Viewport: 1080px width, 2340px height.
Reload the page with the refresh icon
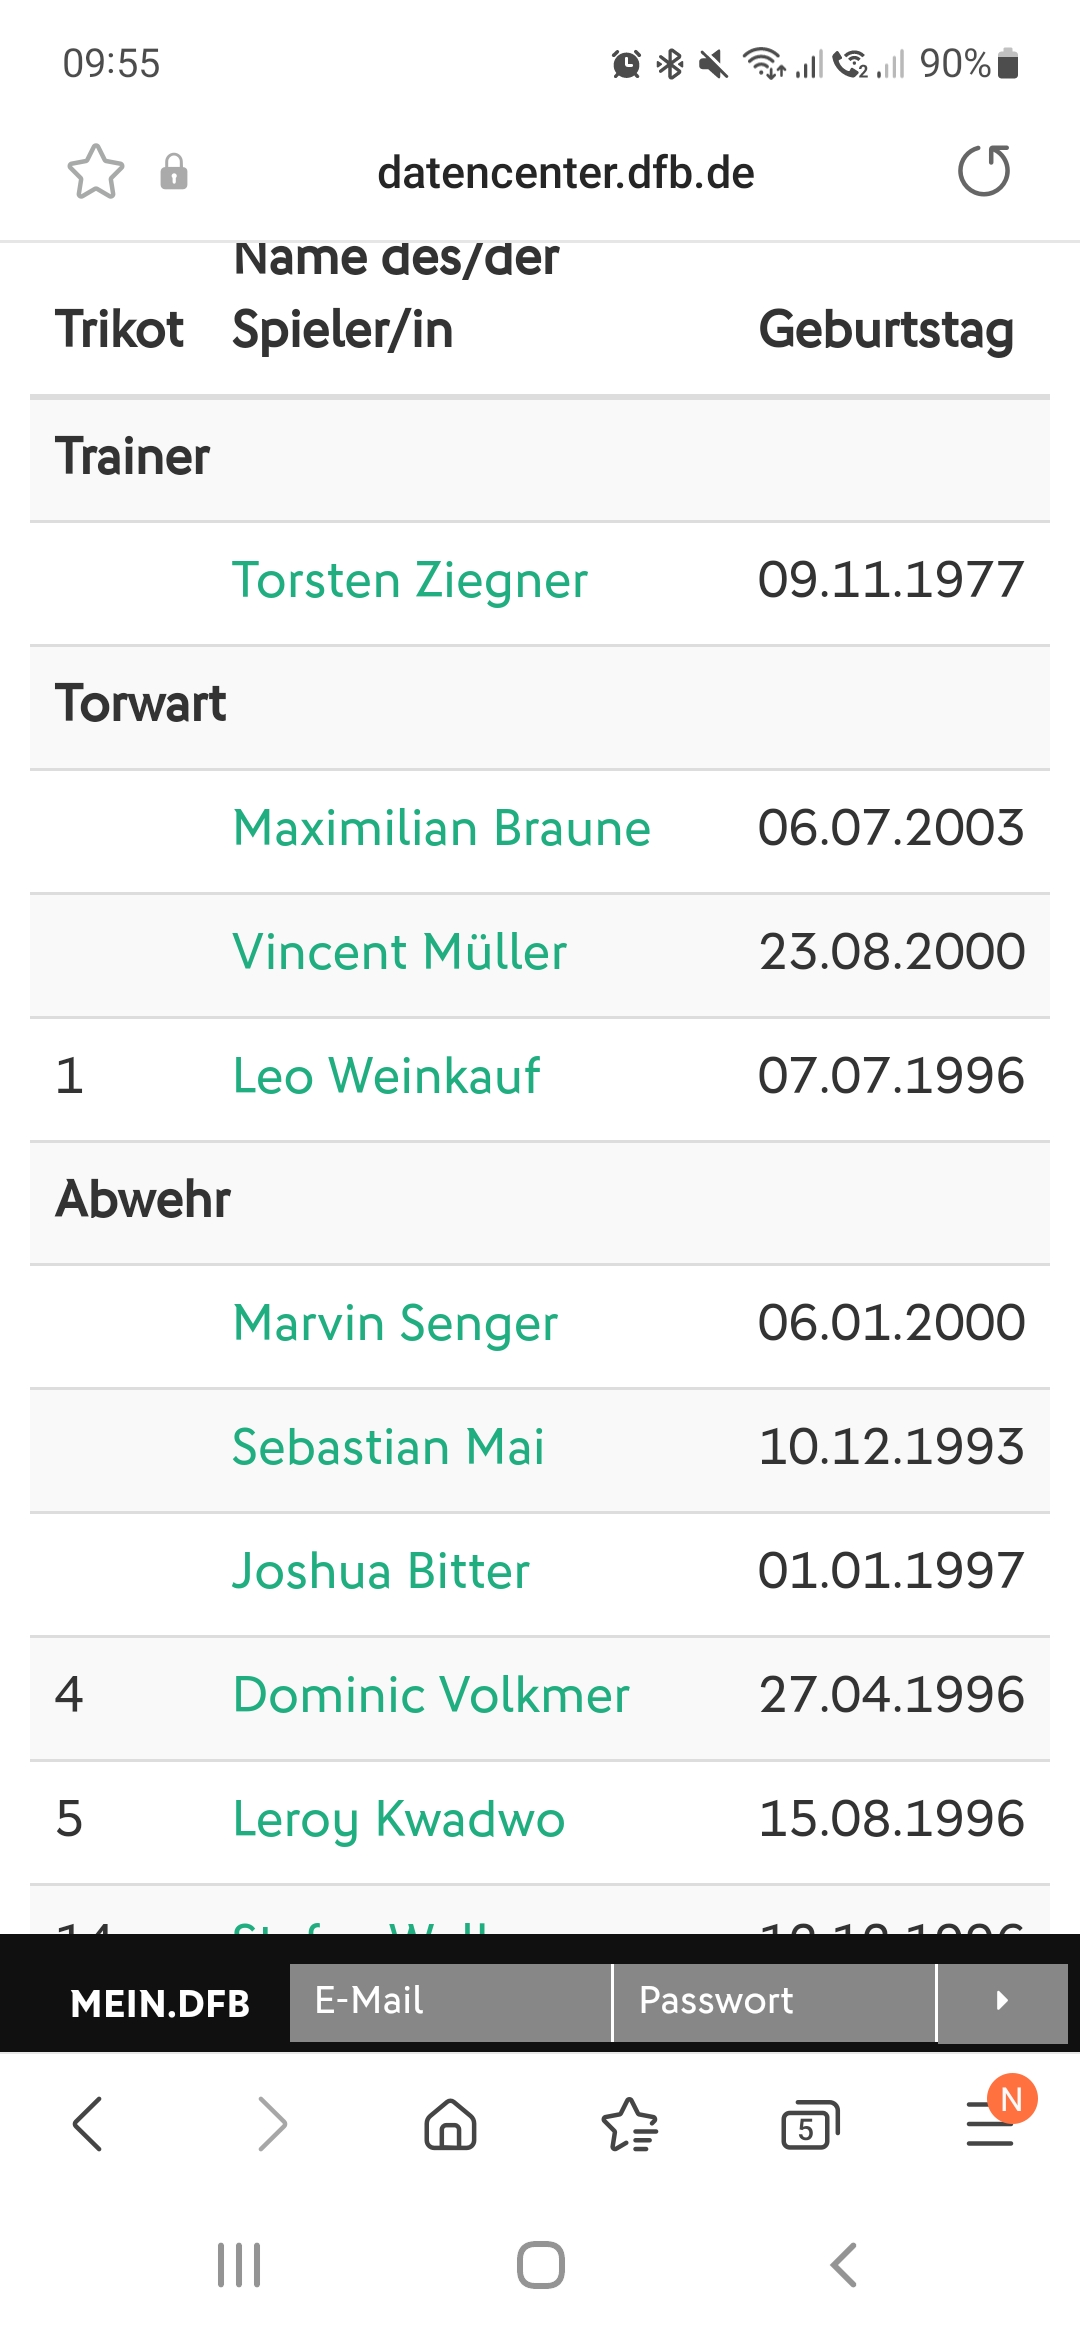point(984,171)
